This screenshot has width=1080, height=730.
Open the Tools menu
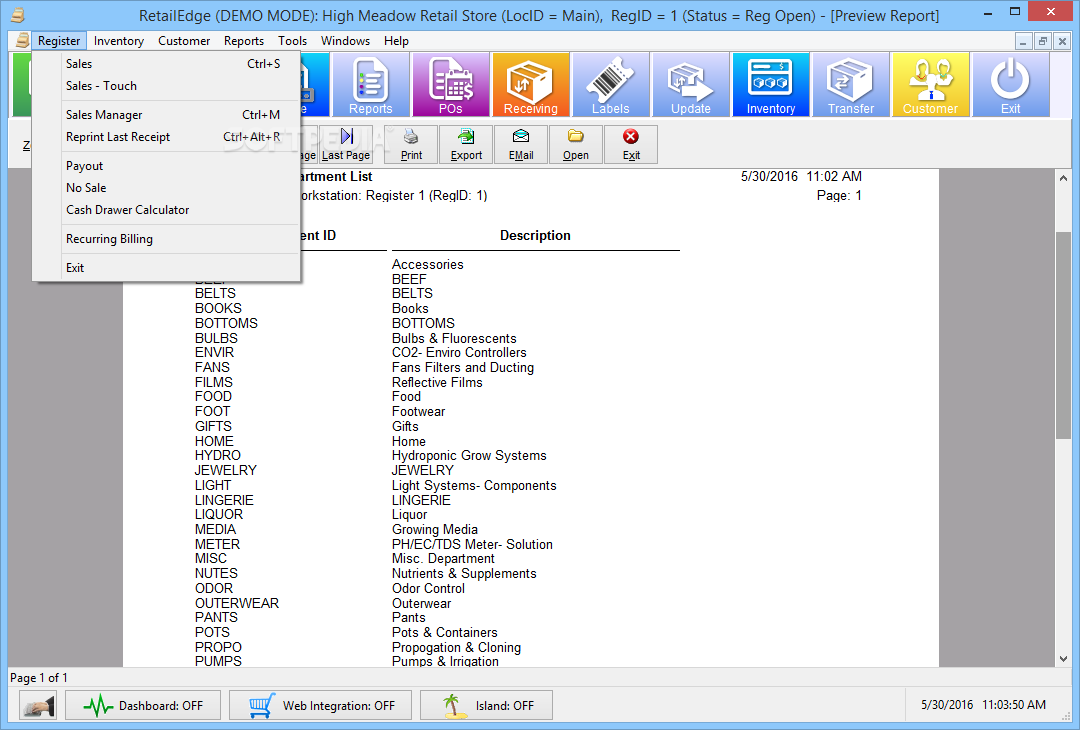(293, 41)
